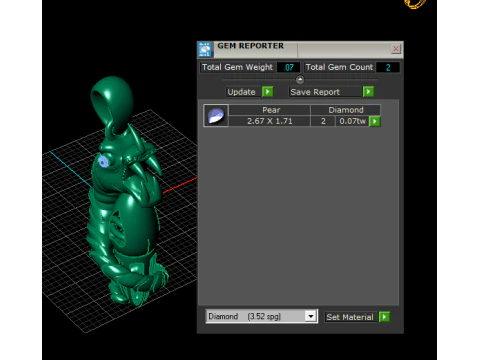Select the blue pear gem on the model
The height and width of the screenshot is (360, 480).
click(x=103, y=161)
